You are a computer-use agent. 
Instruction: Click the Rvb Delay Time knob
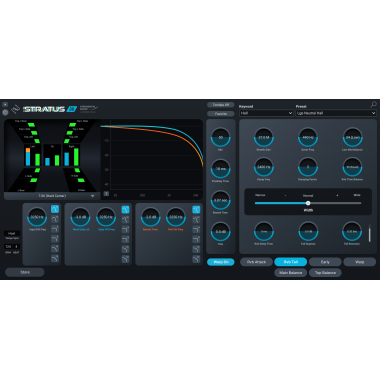pyautogui.click(x=264, y=231)
